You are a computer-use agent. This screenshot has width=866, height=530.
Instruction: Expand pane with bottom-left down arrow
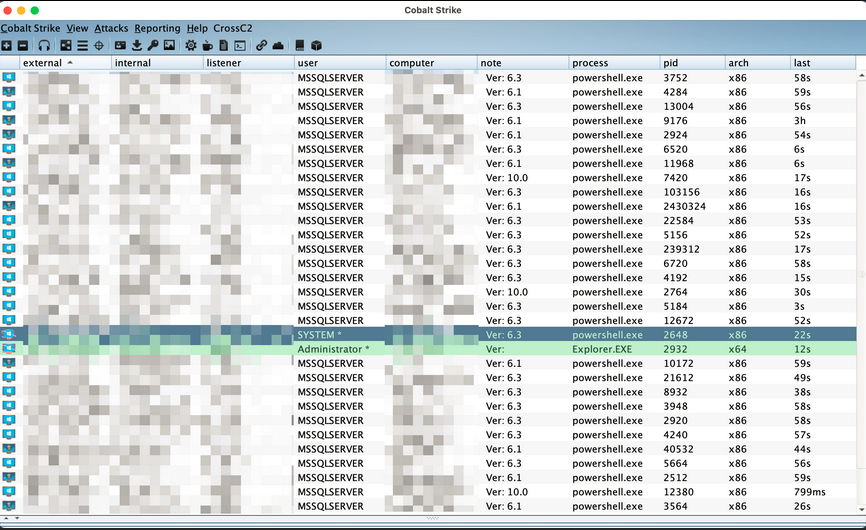[x=17, y=518]
